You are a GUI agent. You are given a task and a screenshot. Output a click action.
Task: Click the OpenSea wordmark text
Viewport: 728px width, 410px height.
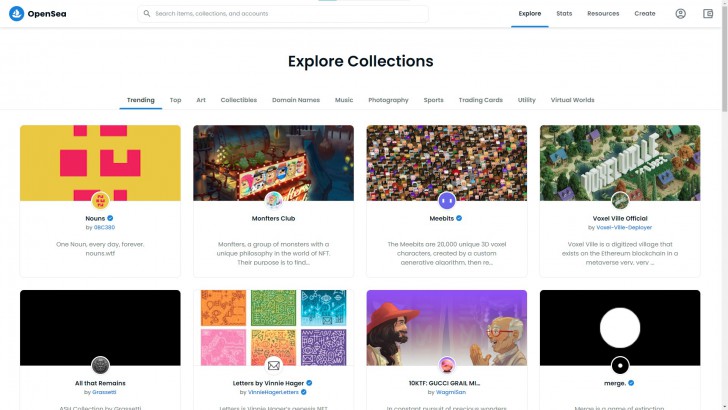(47, 14)
